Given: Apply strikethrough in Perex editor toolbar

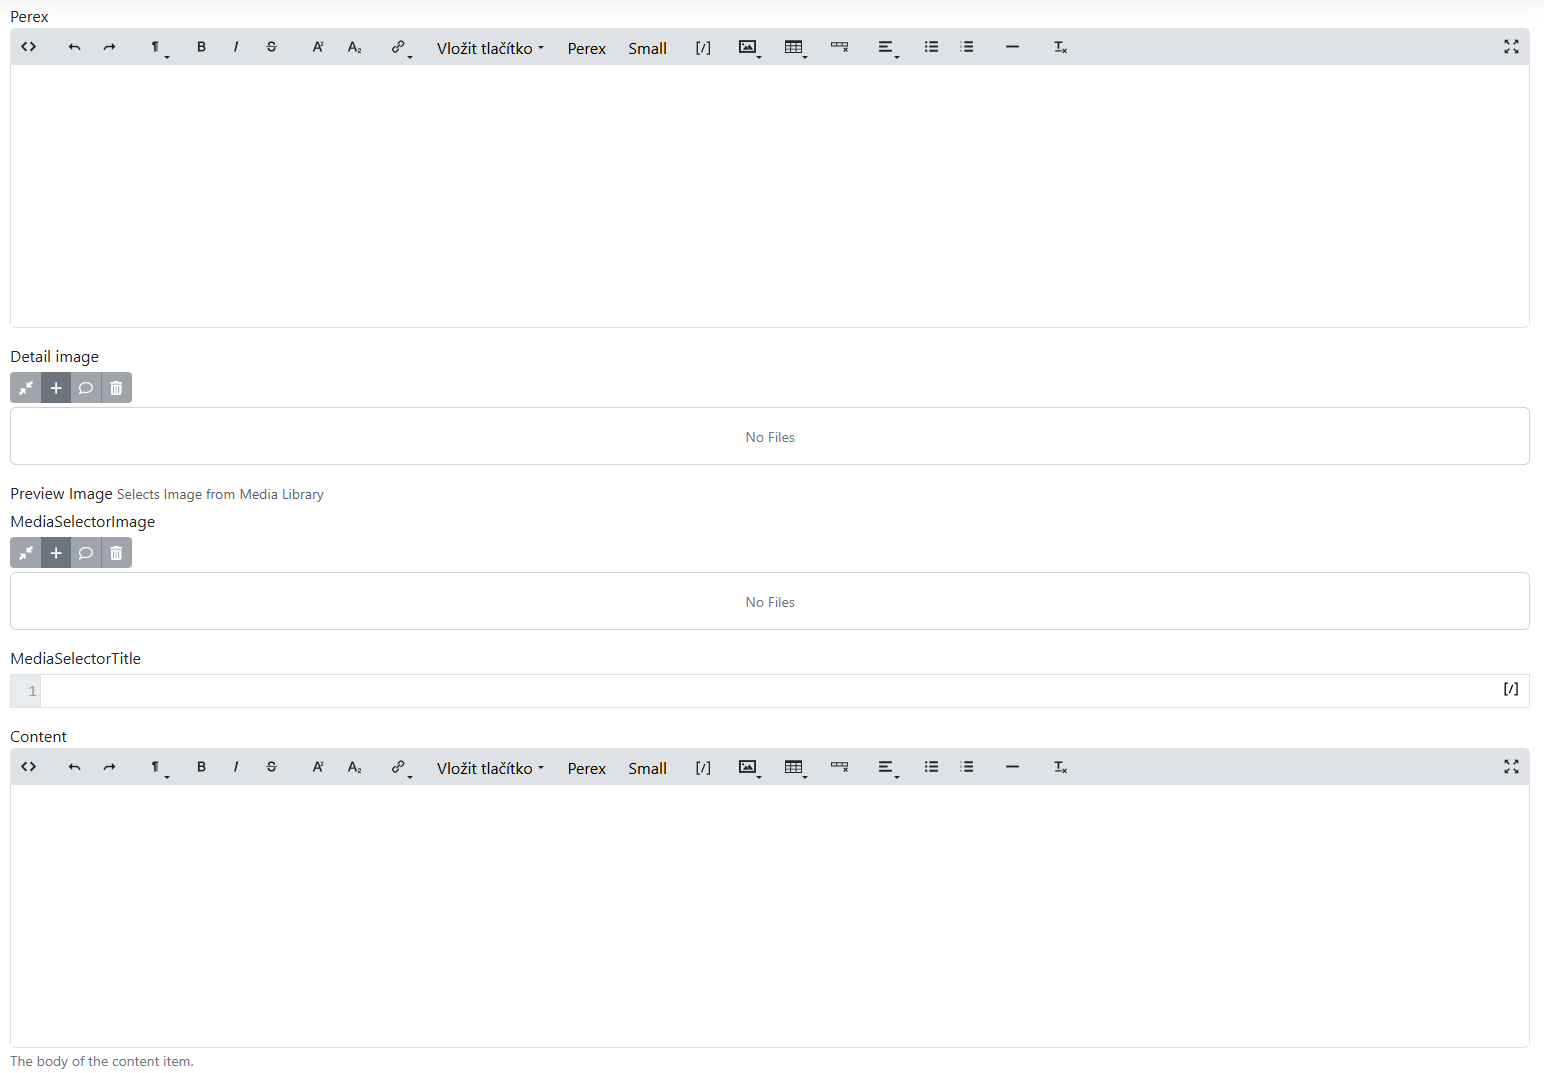Looking at the screenshot, I should (271, 47).
